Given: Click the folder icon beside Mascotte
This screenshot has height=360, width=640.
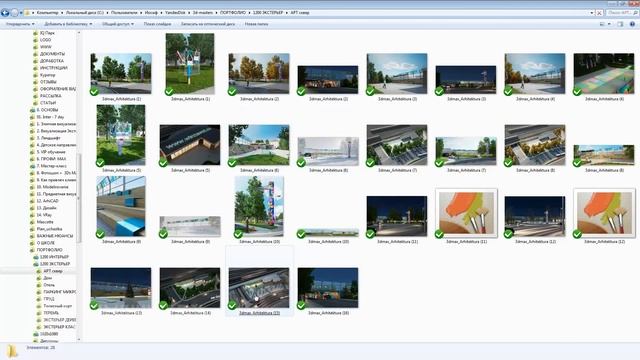Looking at the screenshot, I should coord(32,222).
